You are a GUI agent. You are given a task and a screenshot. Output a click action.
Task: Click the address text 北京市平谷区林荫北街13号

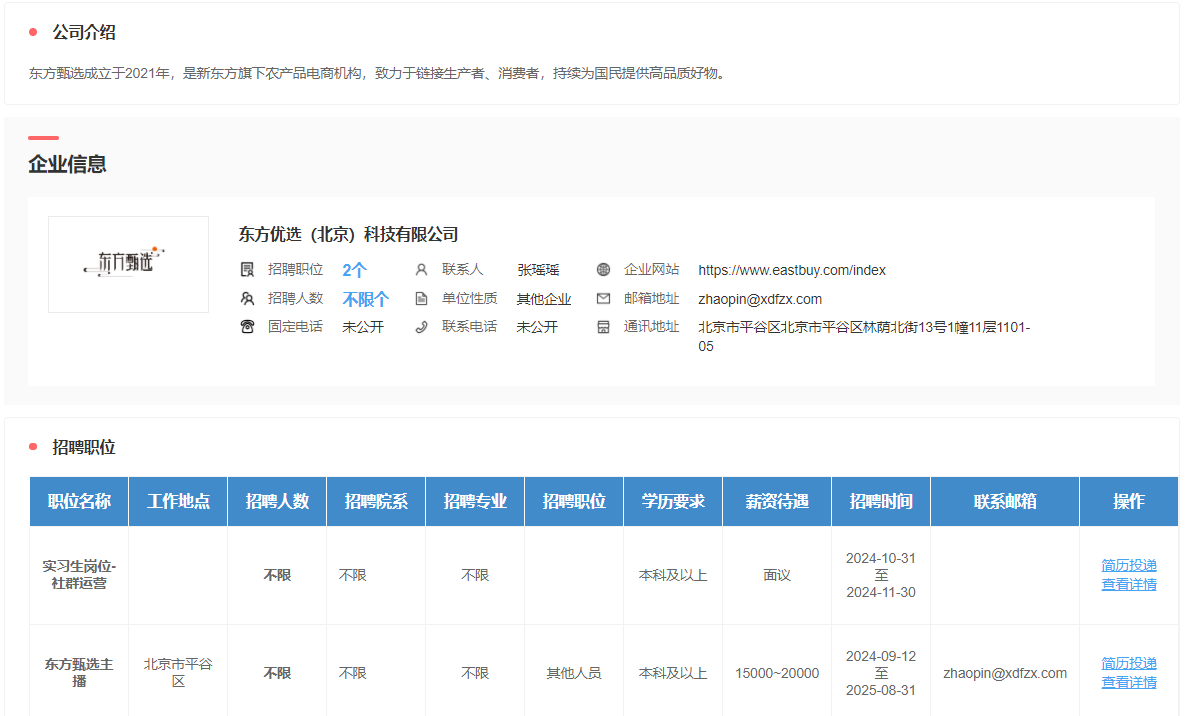pos(864,336)
